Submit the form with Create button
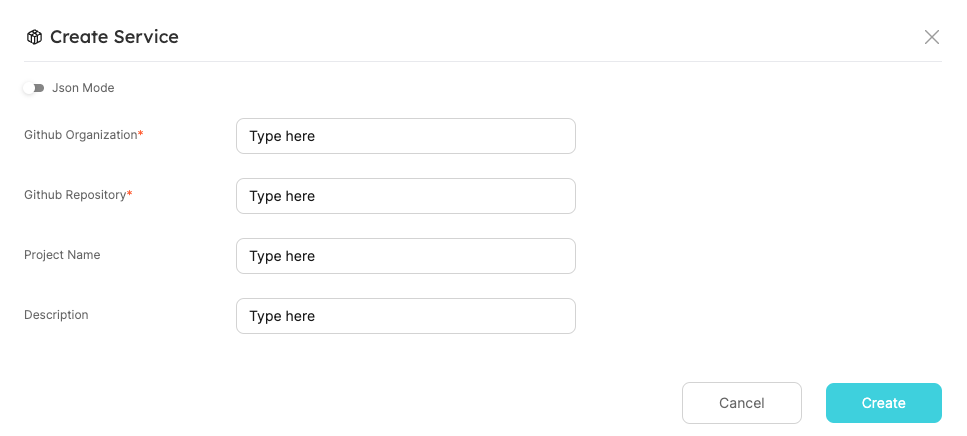 pyautogui.click(x=883, y=403)
